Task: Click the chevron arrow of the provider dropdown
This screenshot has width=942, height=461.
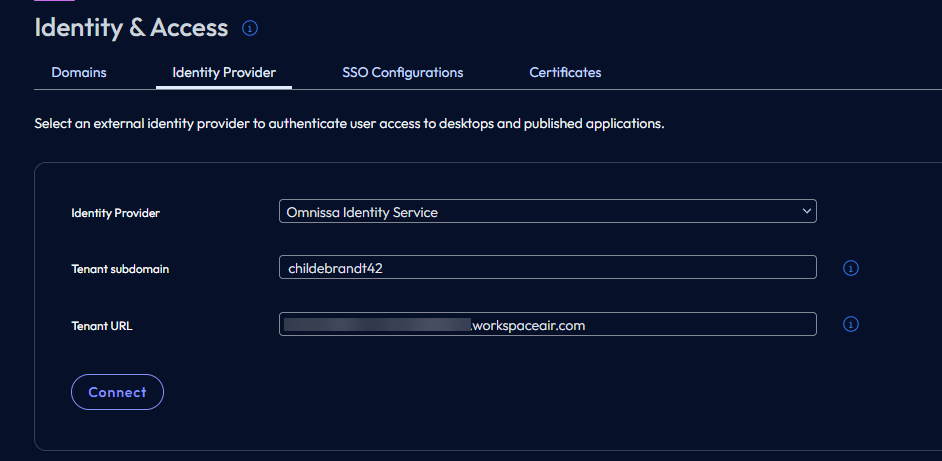Action: click(806, 211)
